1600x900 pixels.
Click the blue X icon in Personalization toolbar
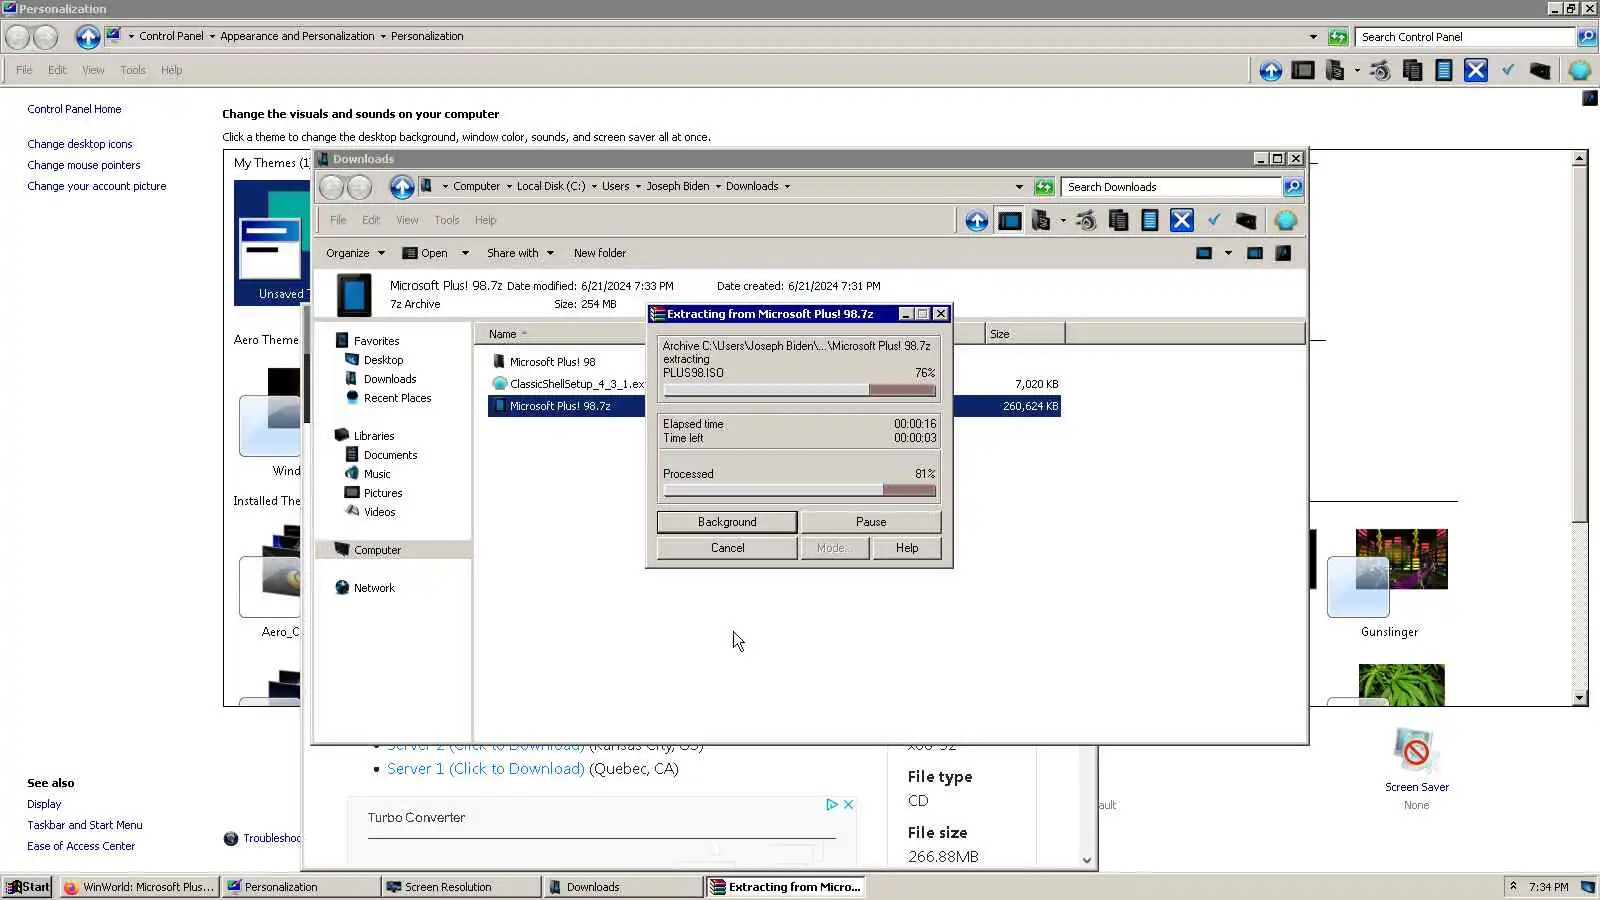1475,71
